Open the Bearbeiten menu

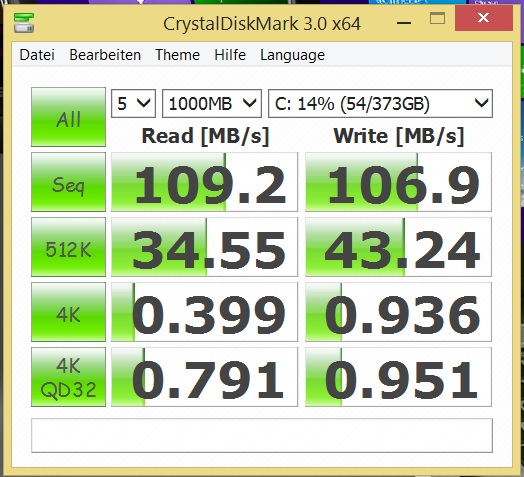pos(105,55)
